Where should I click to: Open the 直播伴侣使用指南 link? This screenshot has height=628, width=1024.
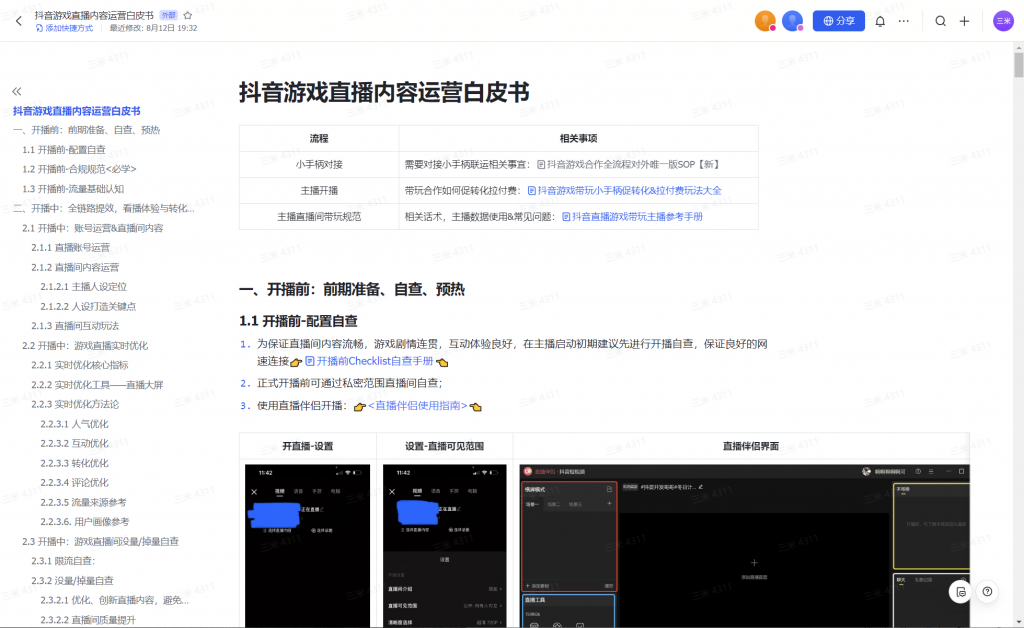417,406
